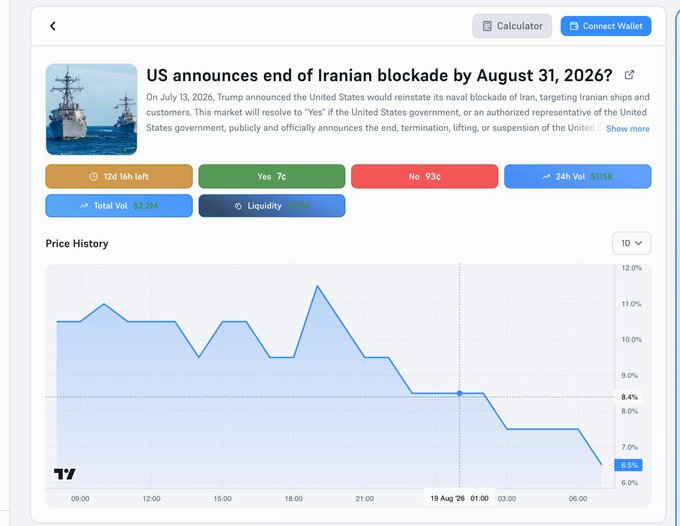Open the external link icon beside the title

629,75
